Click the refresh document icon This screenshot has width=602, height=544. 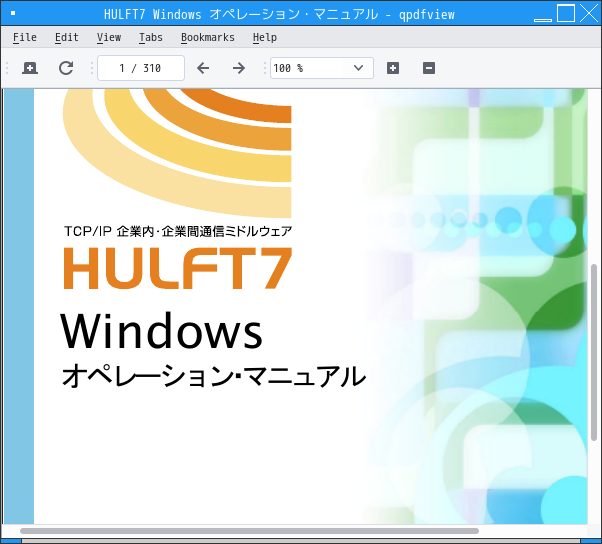(x=66, y=68)
